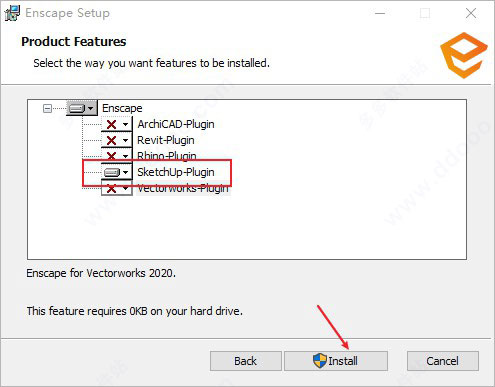This screenshot has height=387, width=495.
Task: Click the Enscape orange logo
Action: point(464,56)
